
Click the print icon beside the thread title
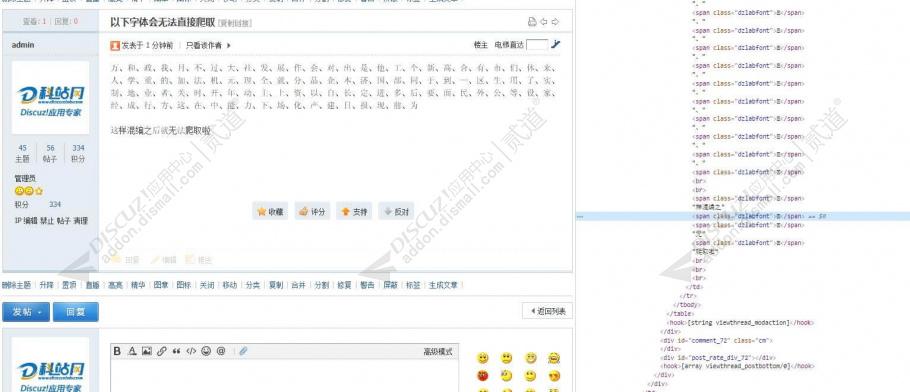532,22
